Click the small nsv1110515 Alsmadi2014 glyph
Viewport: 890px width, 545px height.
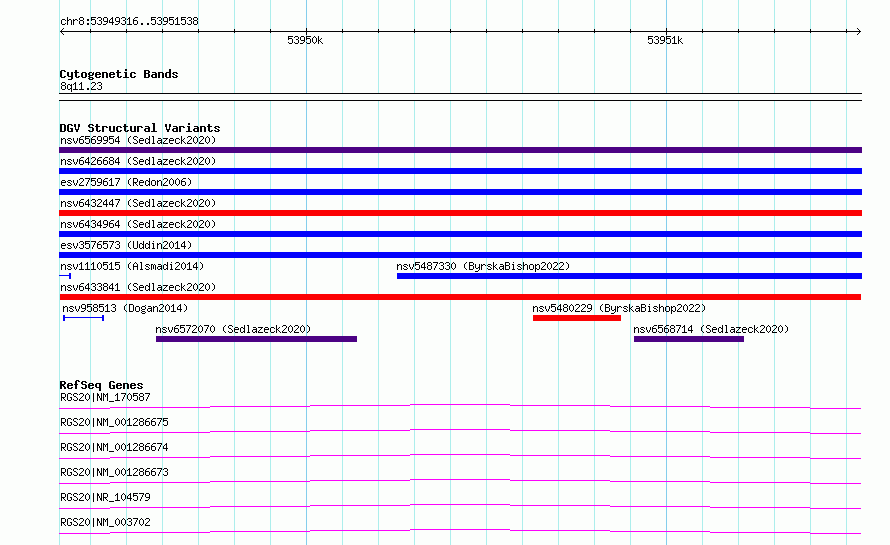point(65,276)
